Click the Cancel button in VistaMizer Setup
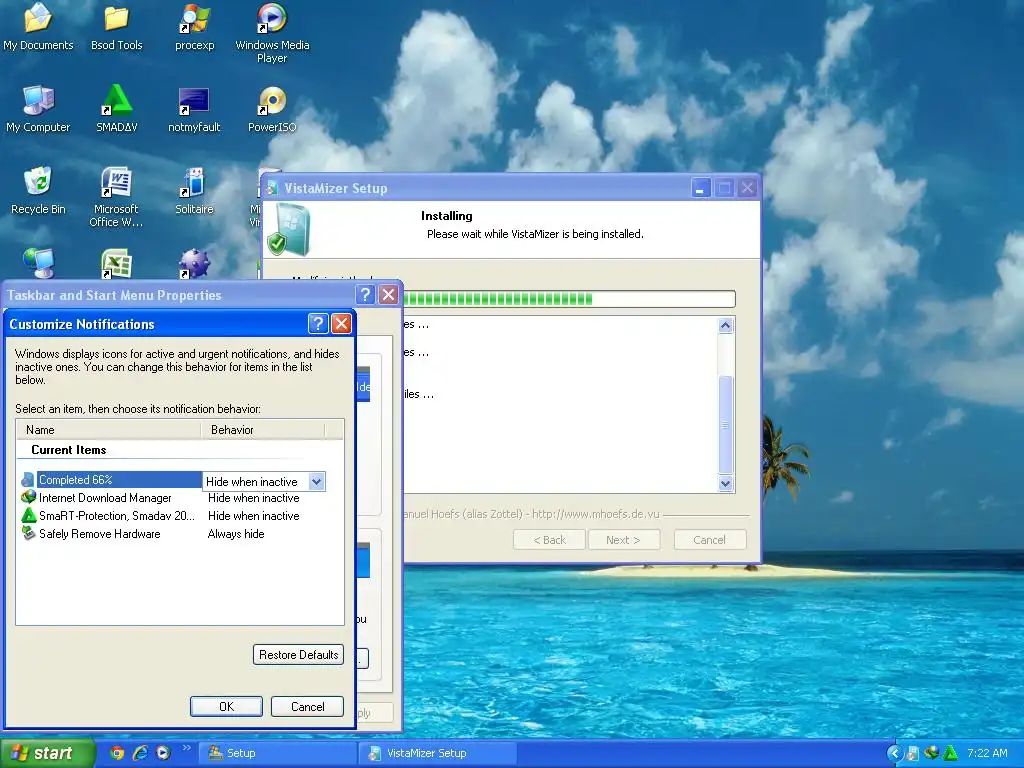 710,540
